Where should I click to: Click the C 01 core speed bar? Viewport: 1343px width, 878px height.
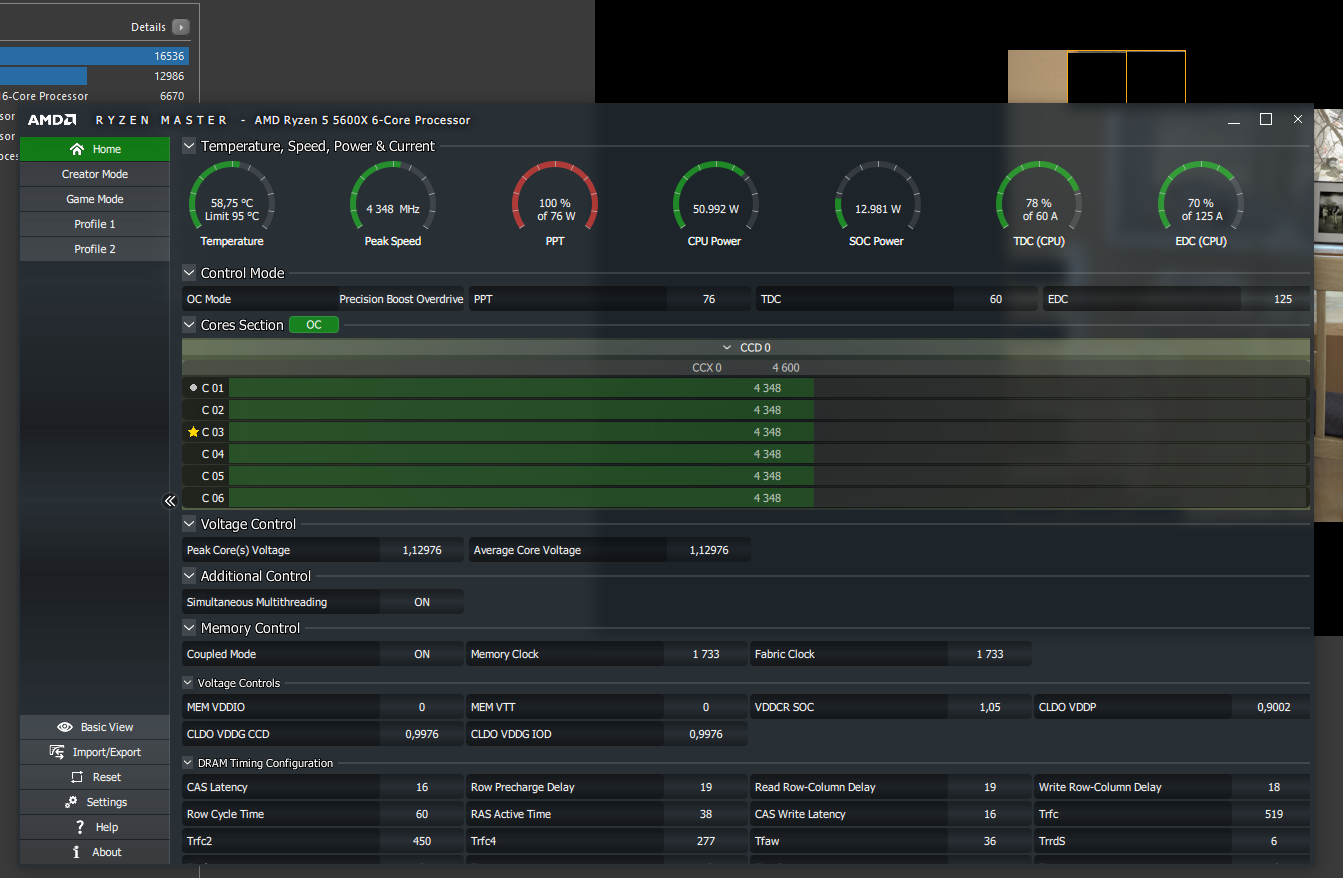(768, 388)
